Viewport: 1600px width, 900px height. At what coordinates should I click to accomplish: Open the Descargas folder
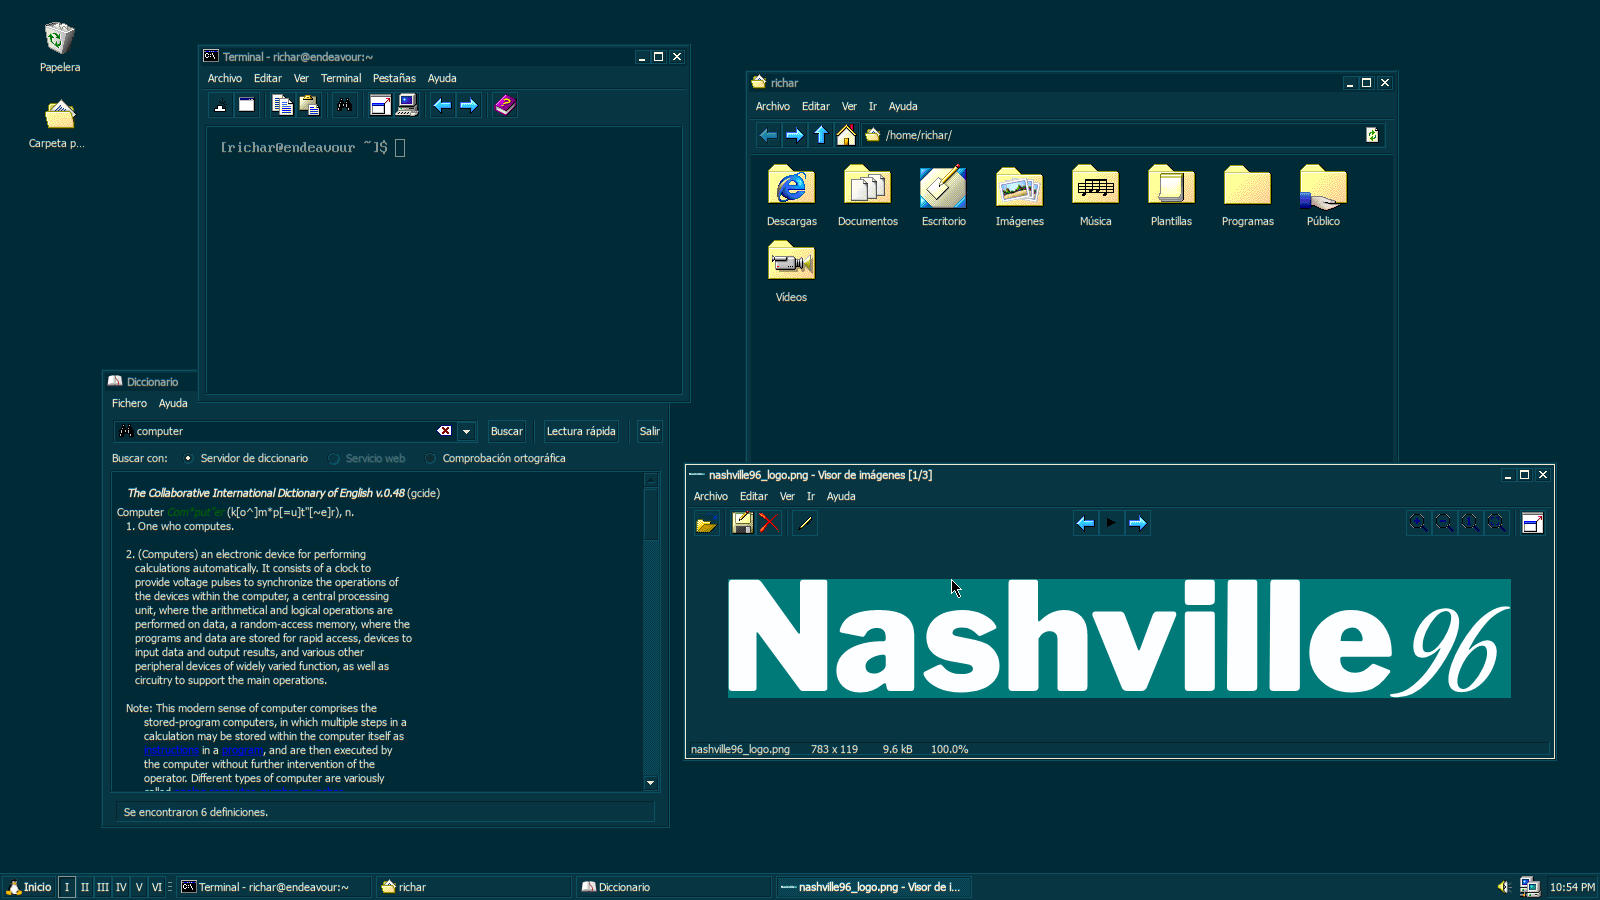[791, 196]
